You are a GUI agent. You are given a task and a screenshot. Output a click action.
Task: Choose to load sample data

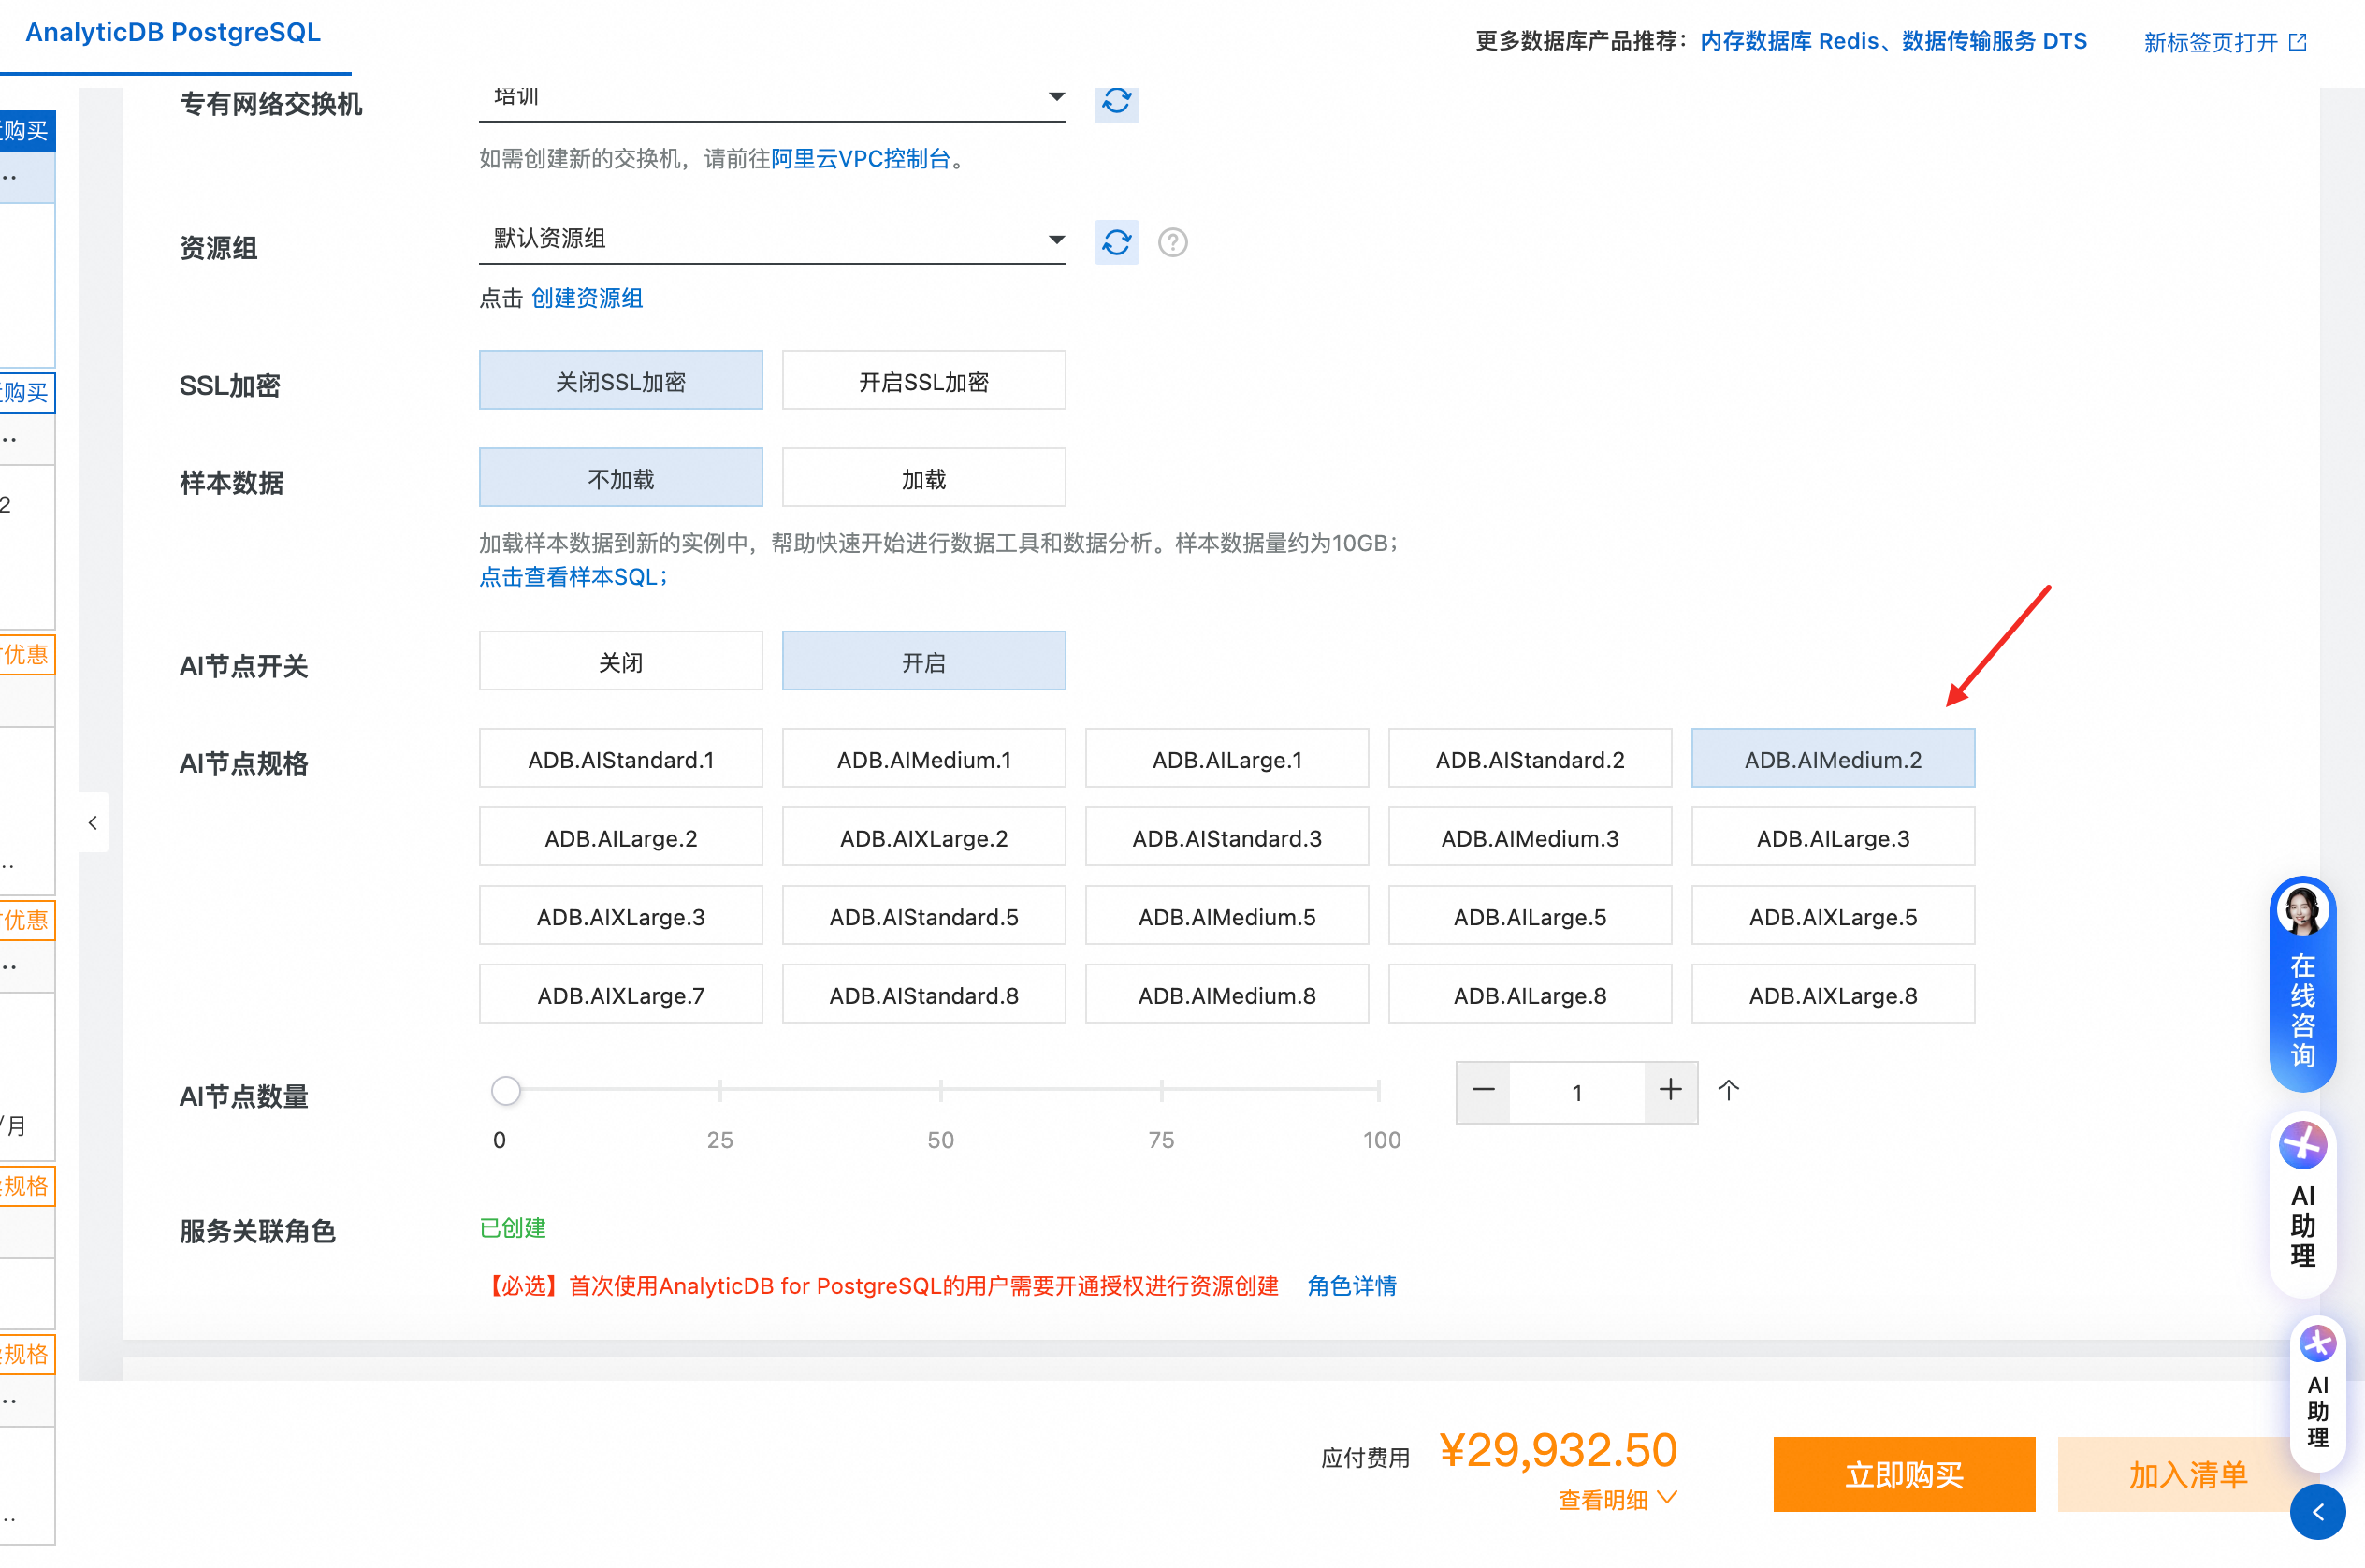[923, 477]
